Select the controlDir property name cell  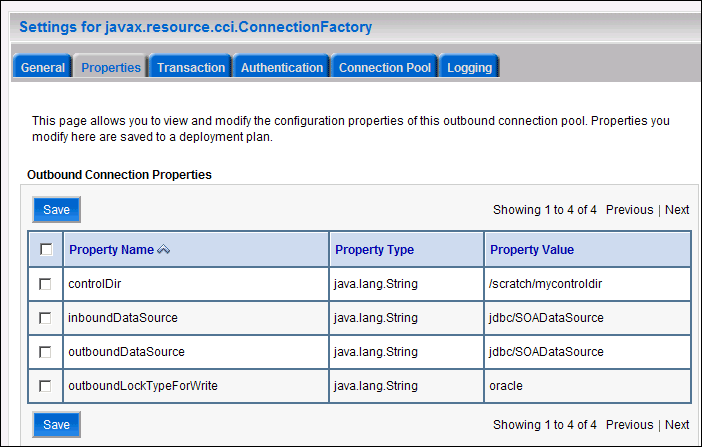[x=196, y=284]
